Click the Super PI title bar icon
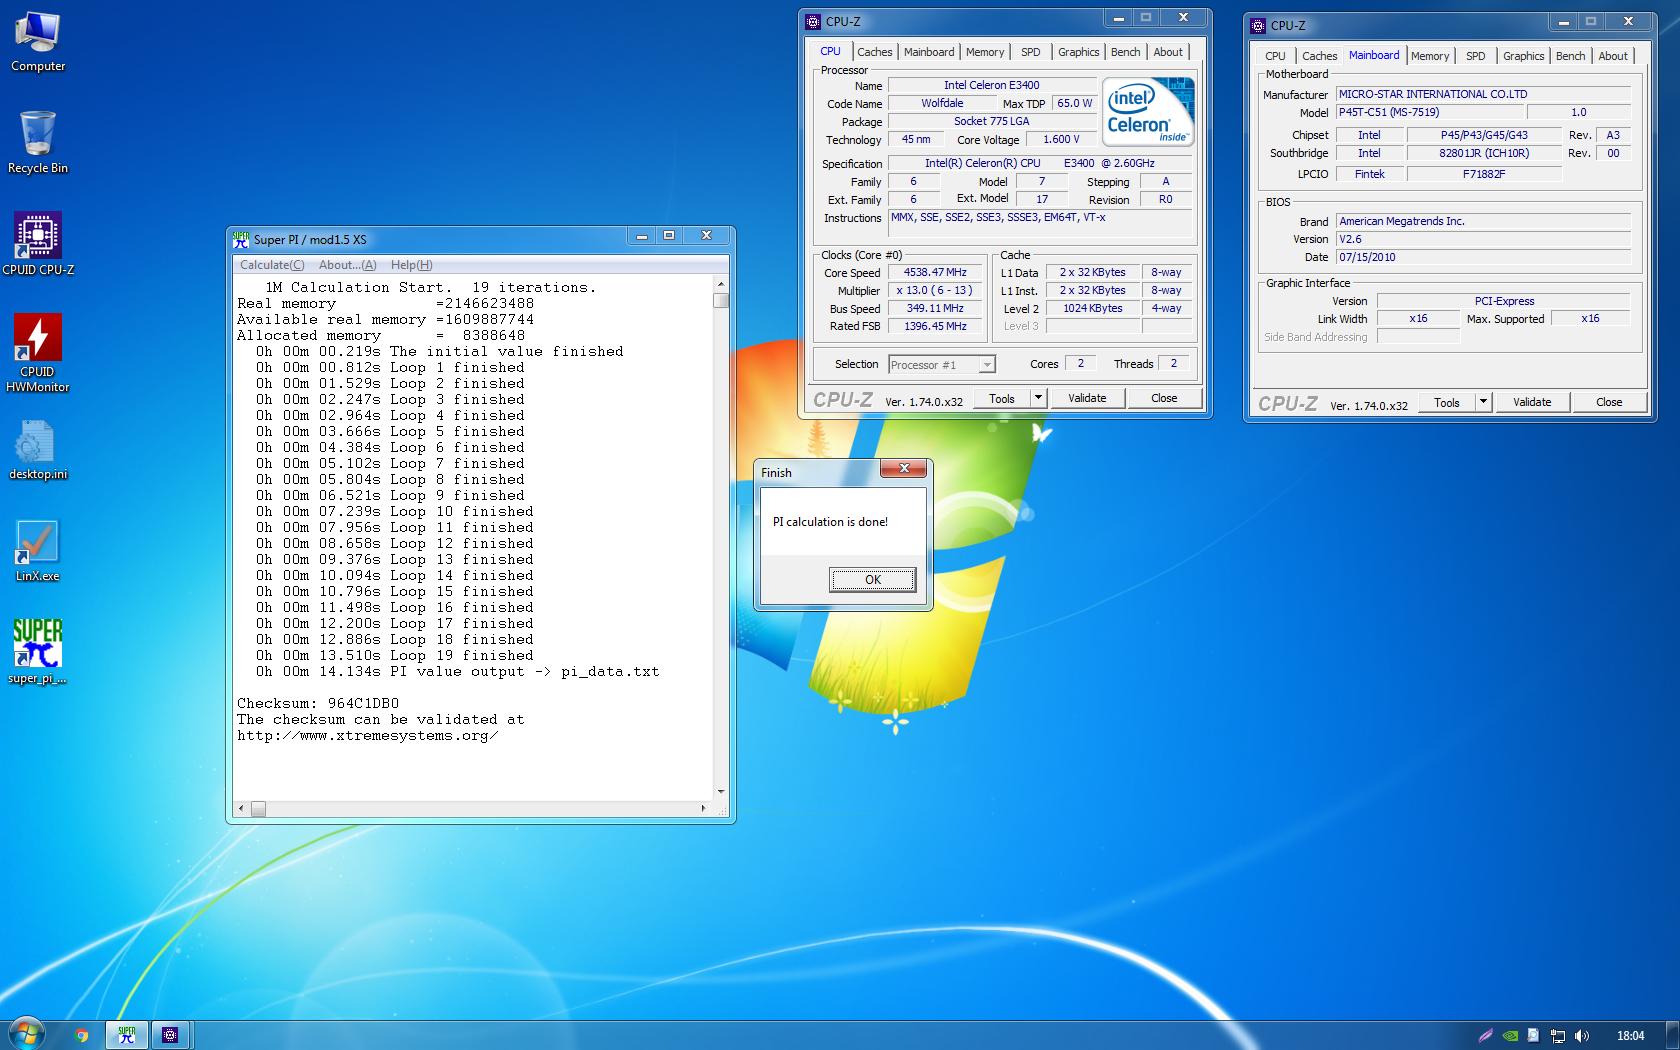This screenshot has height=1050, width=1680. 240,239
